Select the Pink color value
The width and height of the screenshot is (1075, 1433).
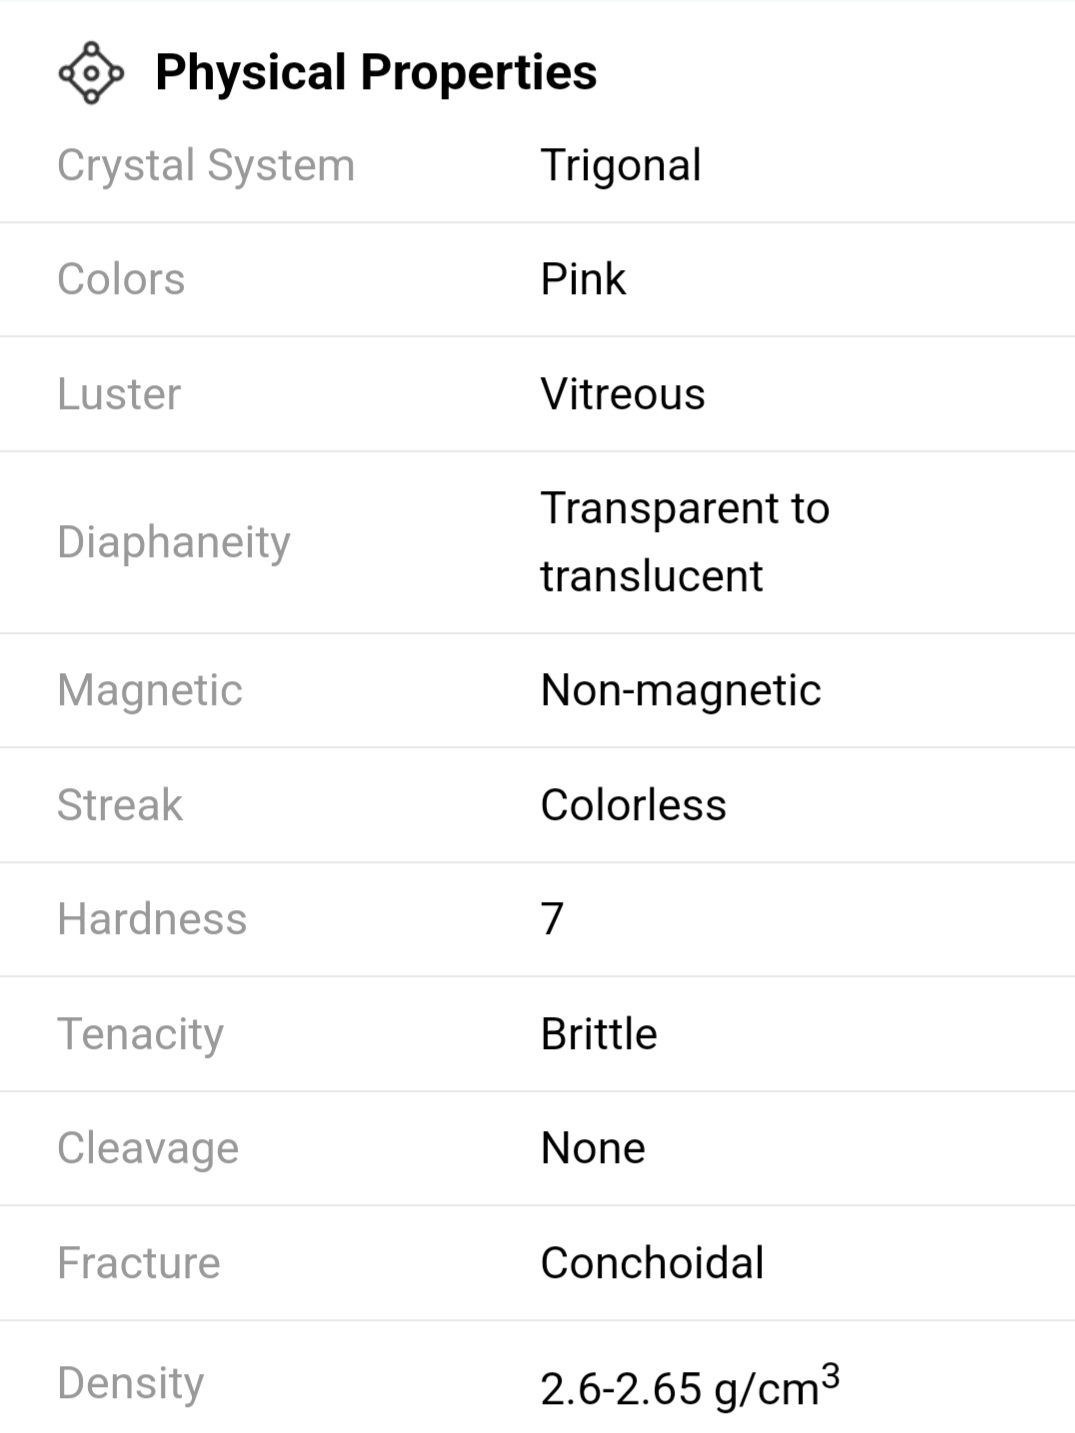tap(583, 280)
